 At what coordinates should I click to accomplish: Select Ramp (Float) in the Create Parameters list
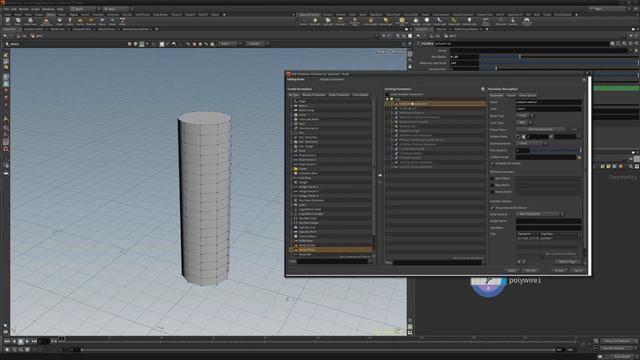[331, 250]
